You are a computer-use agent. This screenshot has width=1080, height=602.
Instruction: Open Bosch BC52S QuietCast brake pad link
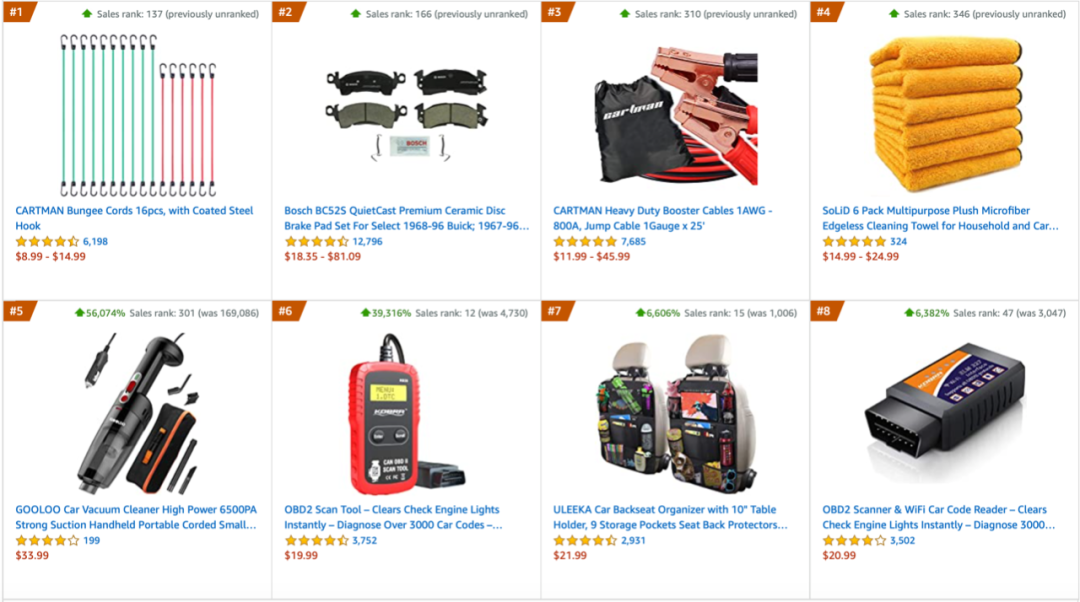(x=406, y=218)
